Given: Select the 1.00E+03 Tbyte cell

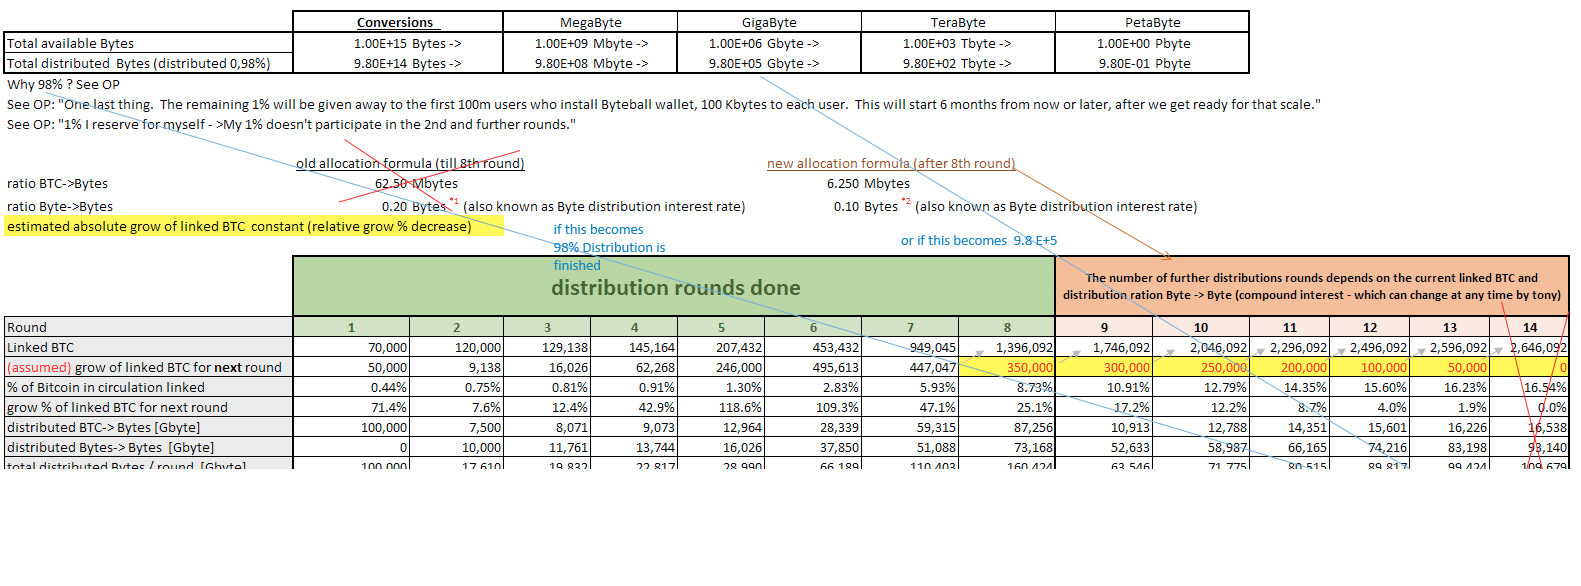Looking at the screenshot, I should pos(958,43).
